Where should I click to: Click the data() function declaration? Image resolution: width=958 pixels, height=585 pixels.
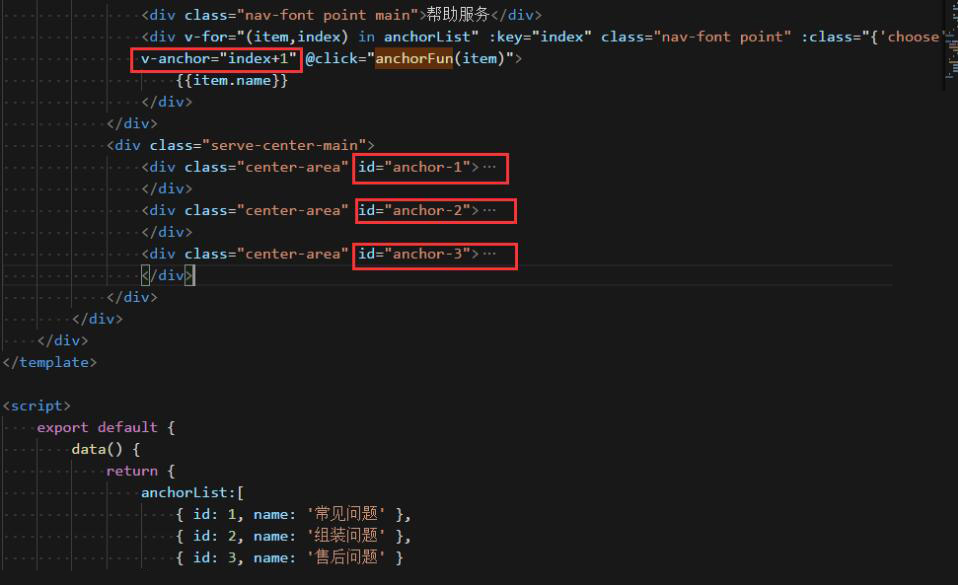coord(106,449)
